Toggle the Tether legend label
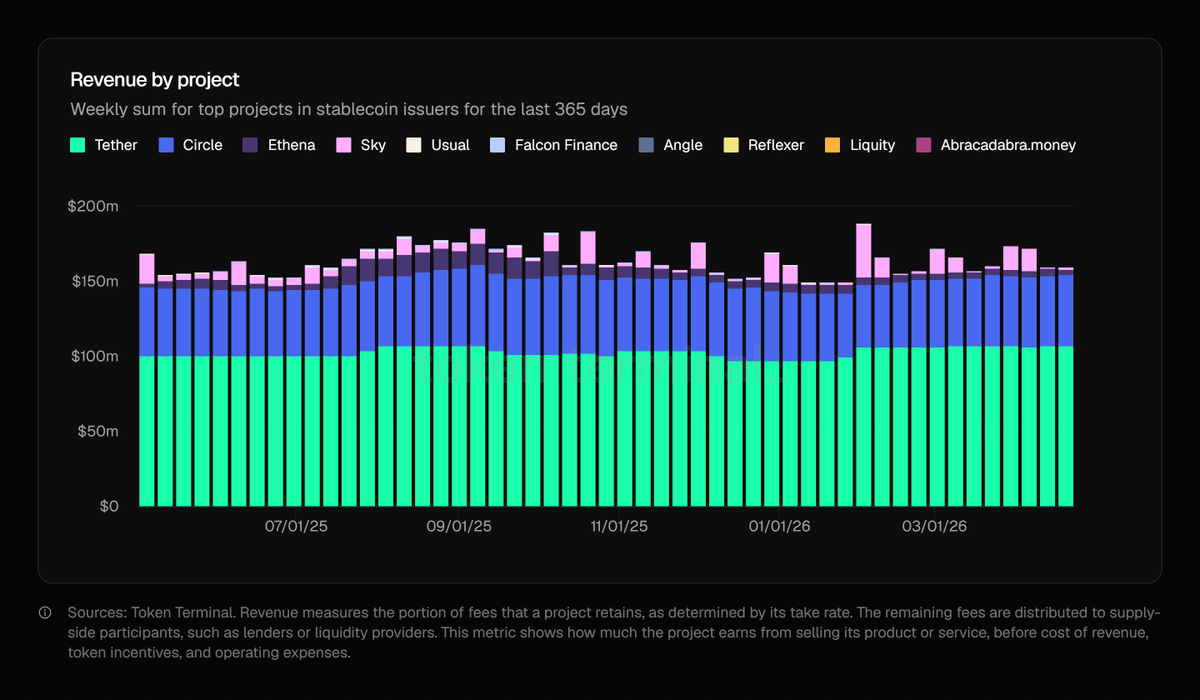 pyautogui.click(x=116, y=145)
